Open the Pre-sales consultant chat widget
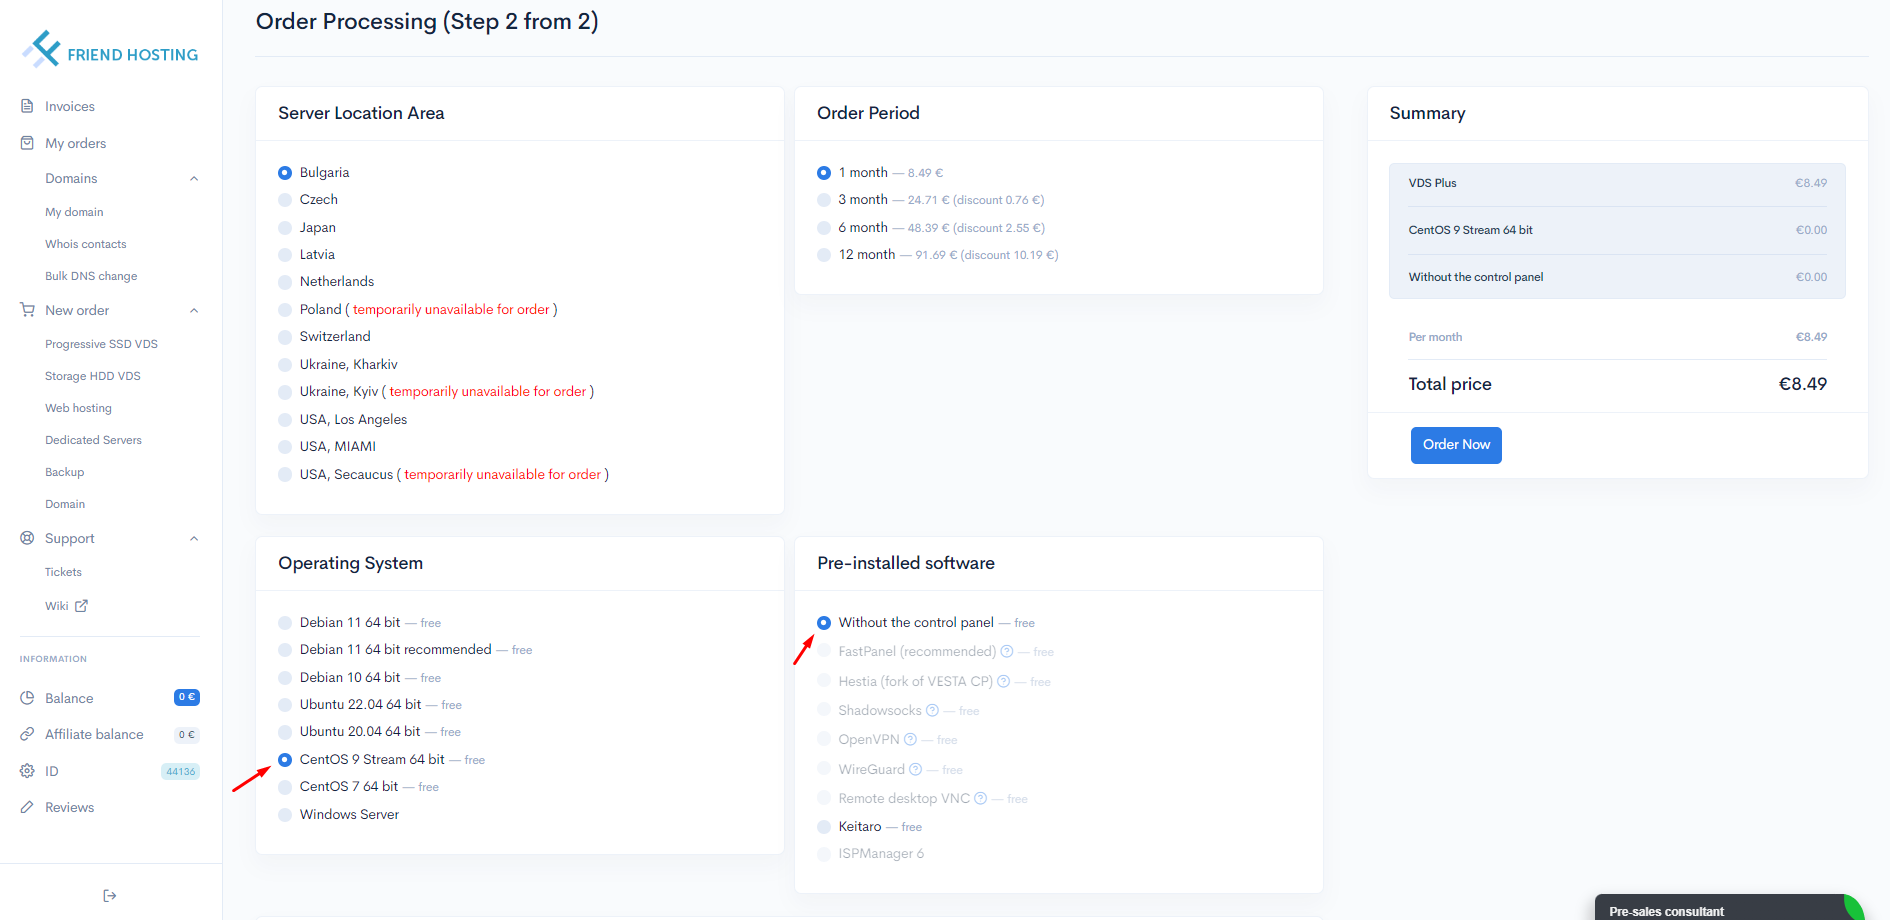 click(x=1730, y=908)
